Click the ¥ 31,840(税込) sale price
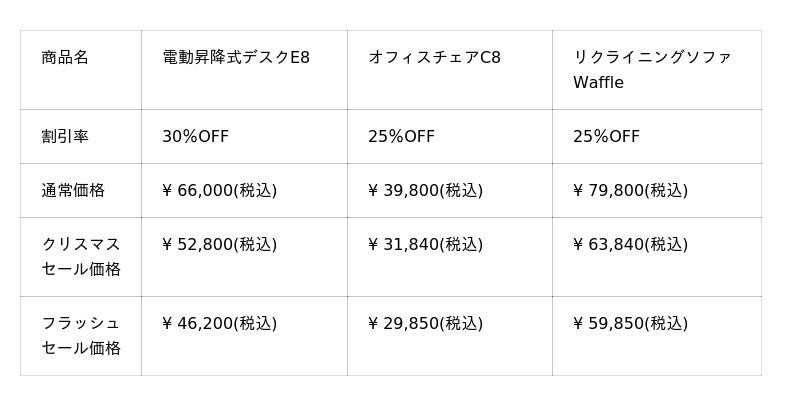Image resolution: width=800 pixels, height=406 pixels. pos(426,245)
